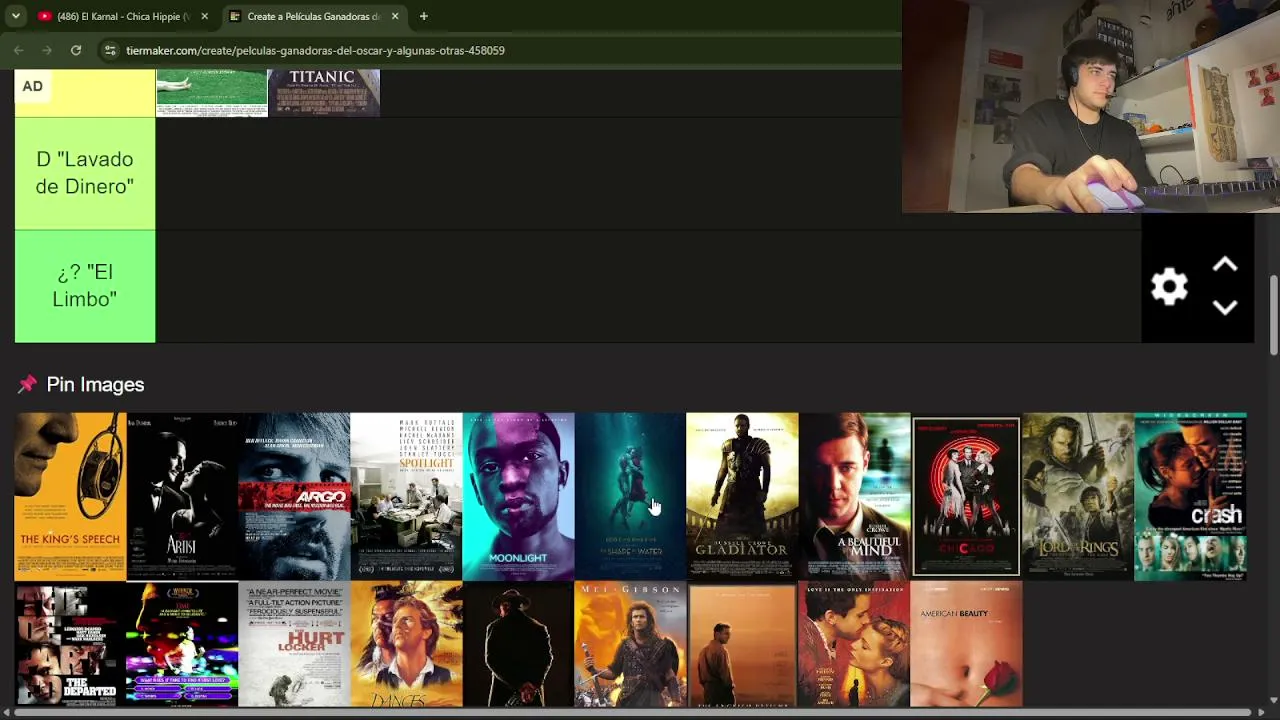Switch to the El Karnal - Chica Hippie YouTube tab
Image resolution: width=1280 pixels, height=720 pixels.
122,16
